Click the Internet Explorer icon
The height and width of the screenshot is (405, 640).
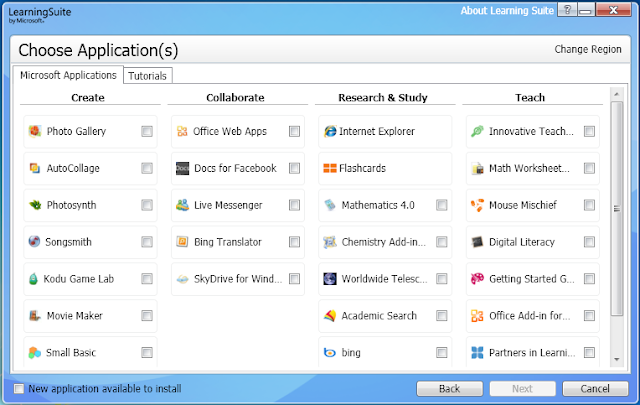[x=329, y=131]
